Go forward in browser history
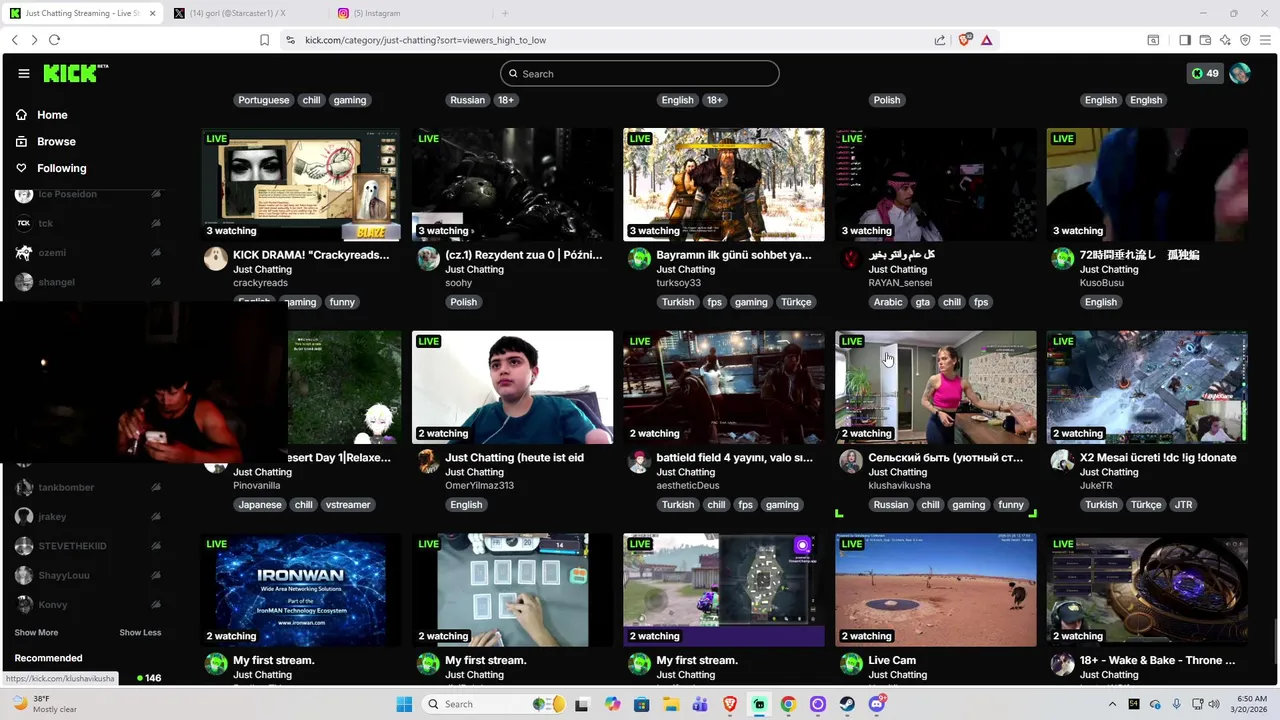Viewport: 1280px width, 720px height. [x=34, y=40]
